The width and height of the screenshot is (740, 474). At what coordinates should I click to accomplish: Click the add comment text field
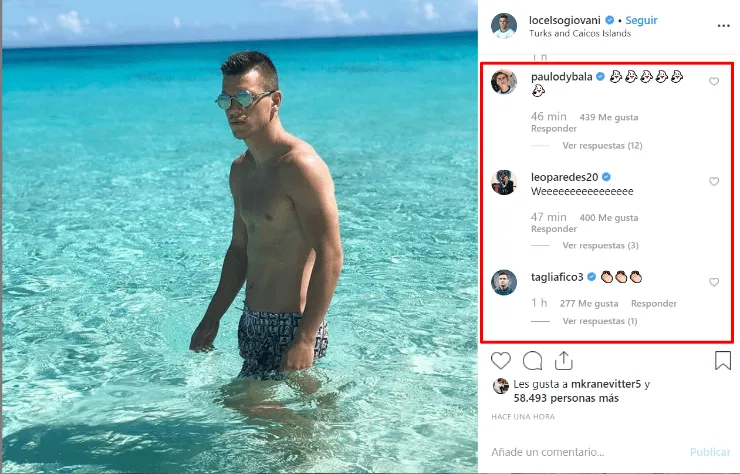[580, 451]
